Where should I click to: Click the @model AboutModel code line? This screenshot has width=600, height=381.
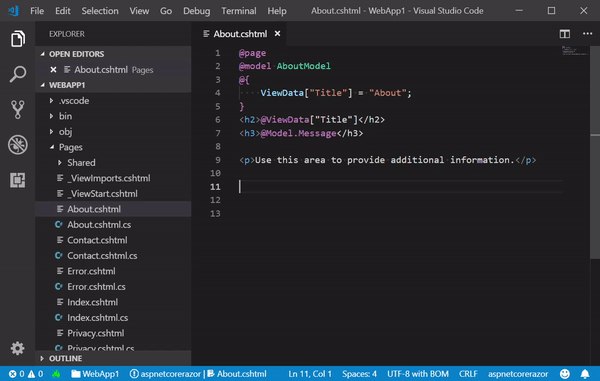(x=285, y=66)
